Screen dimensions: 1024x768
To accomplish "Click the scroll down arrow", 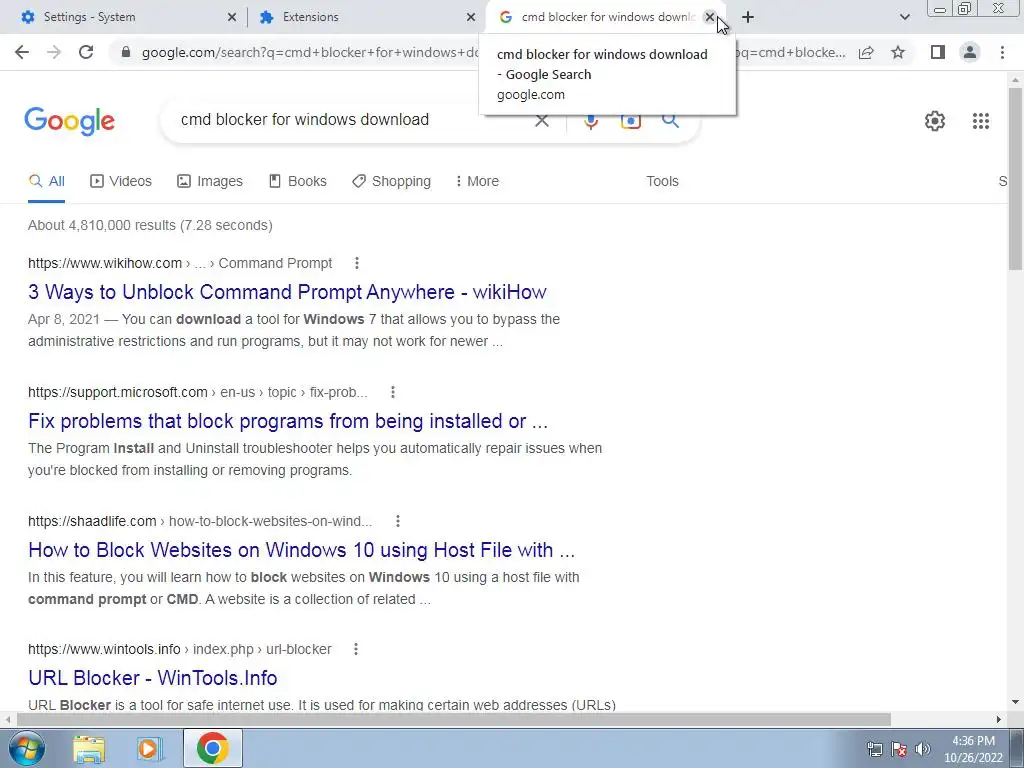I will pos(1015,702).
